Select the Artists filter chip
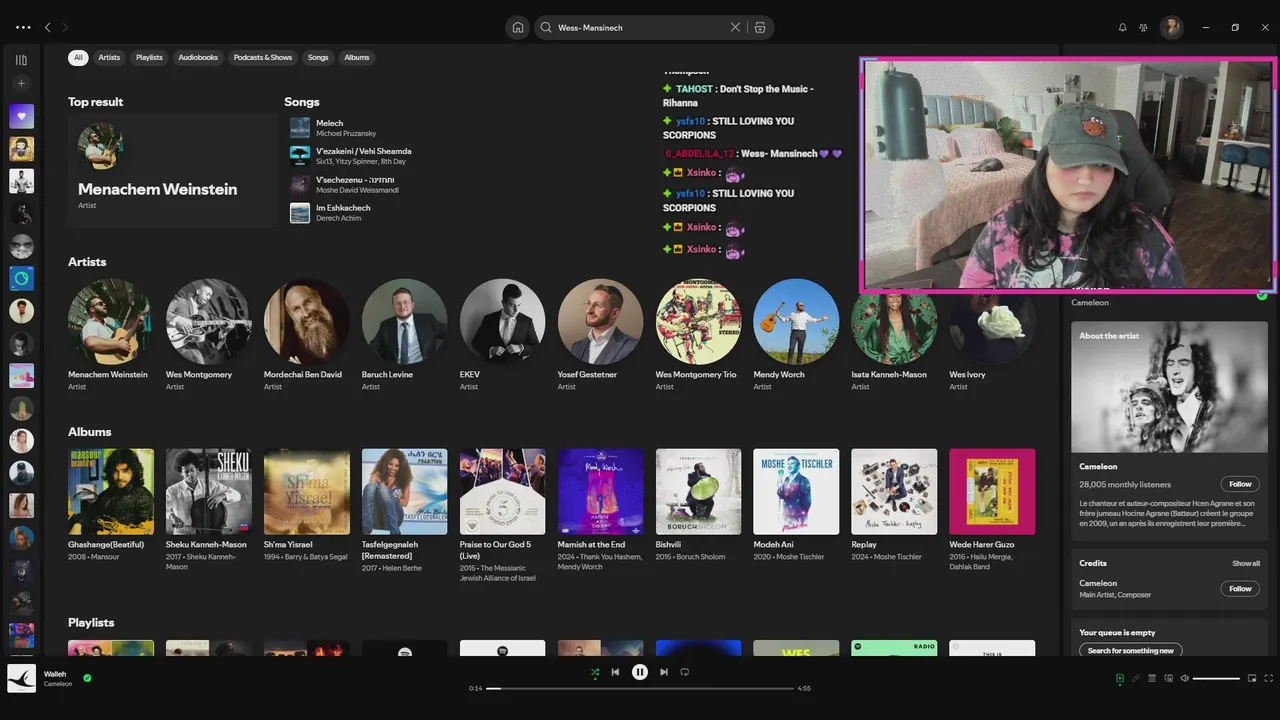 click(109, 57)
